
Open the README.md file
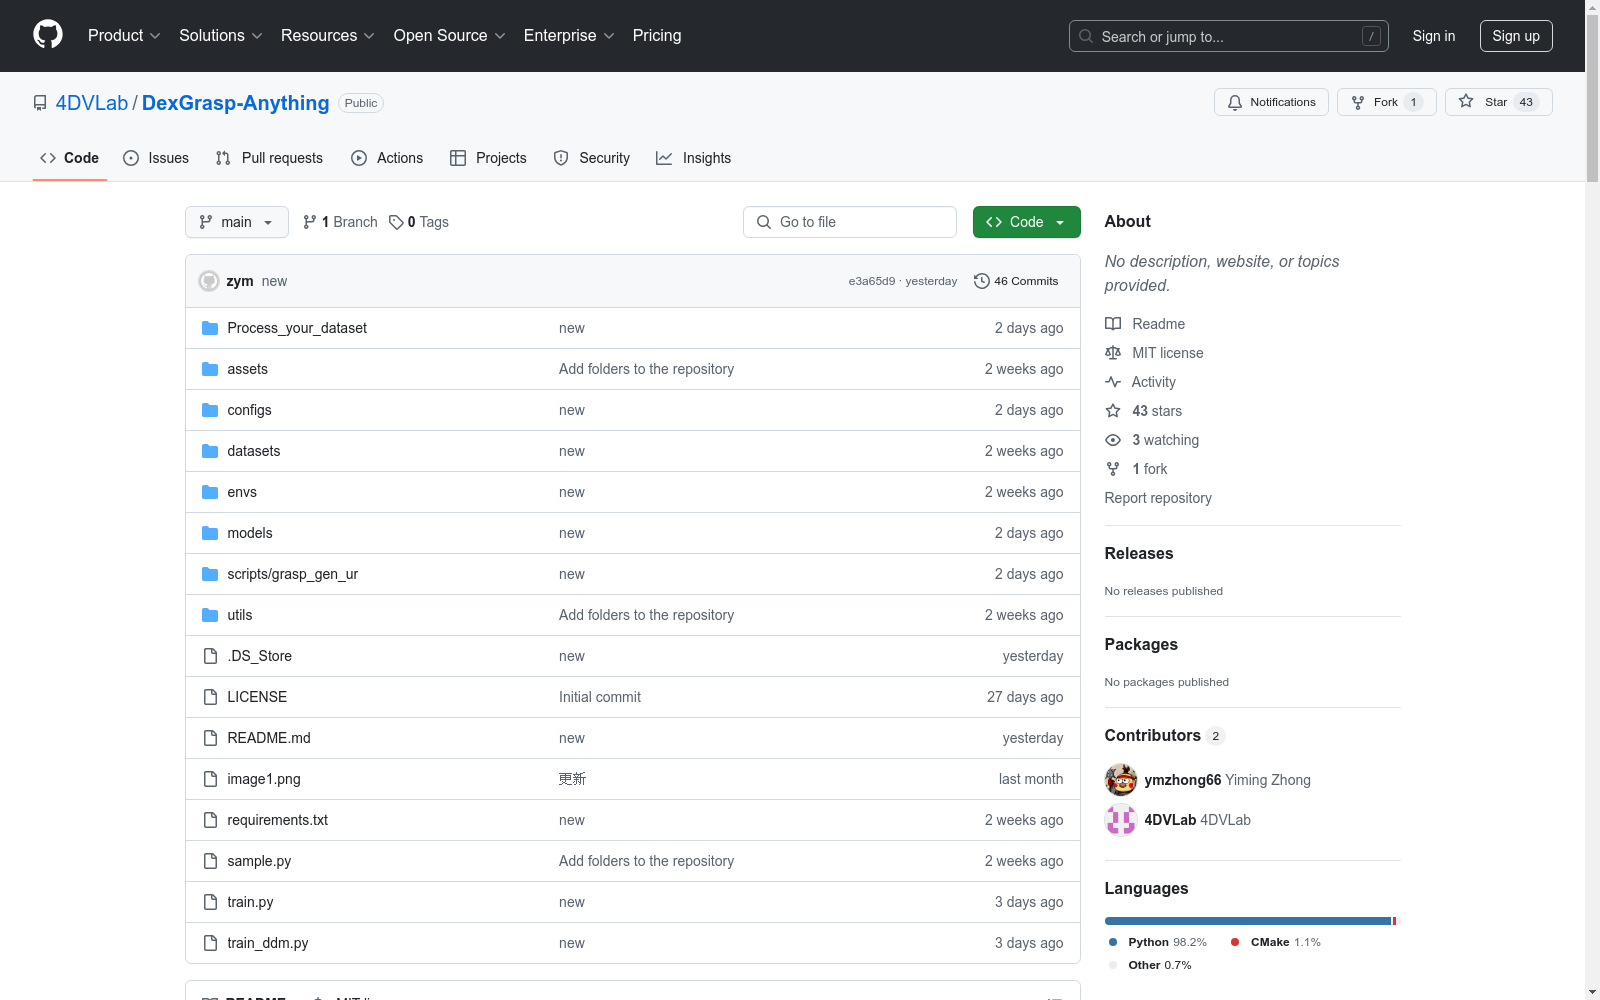click(x=269, y=738)
